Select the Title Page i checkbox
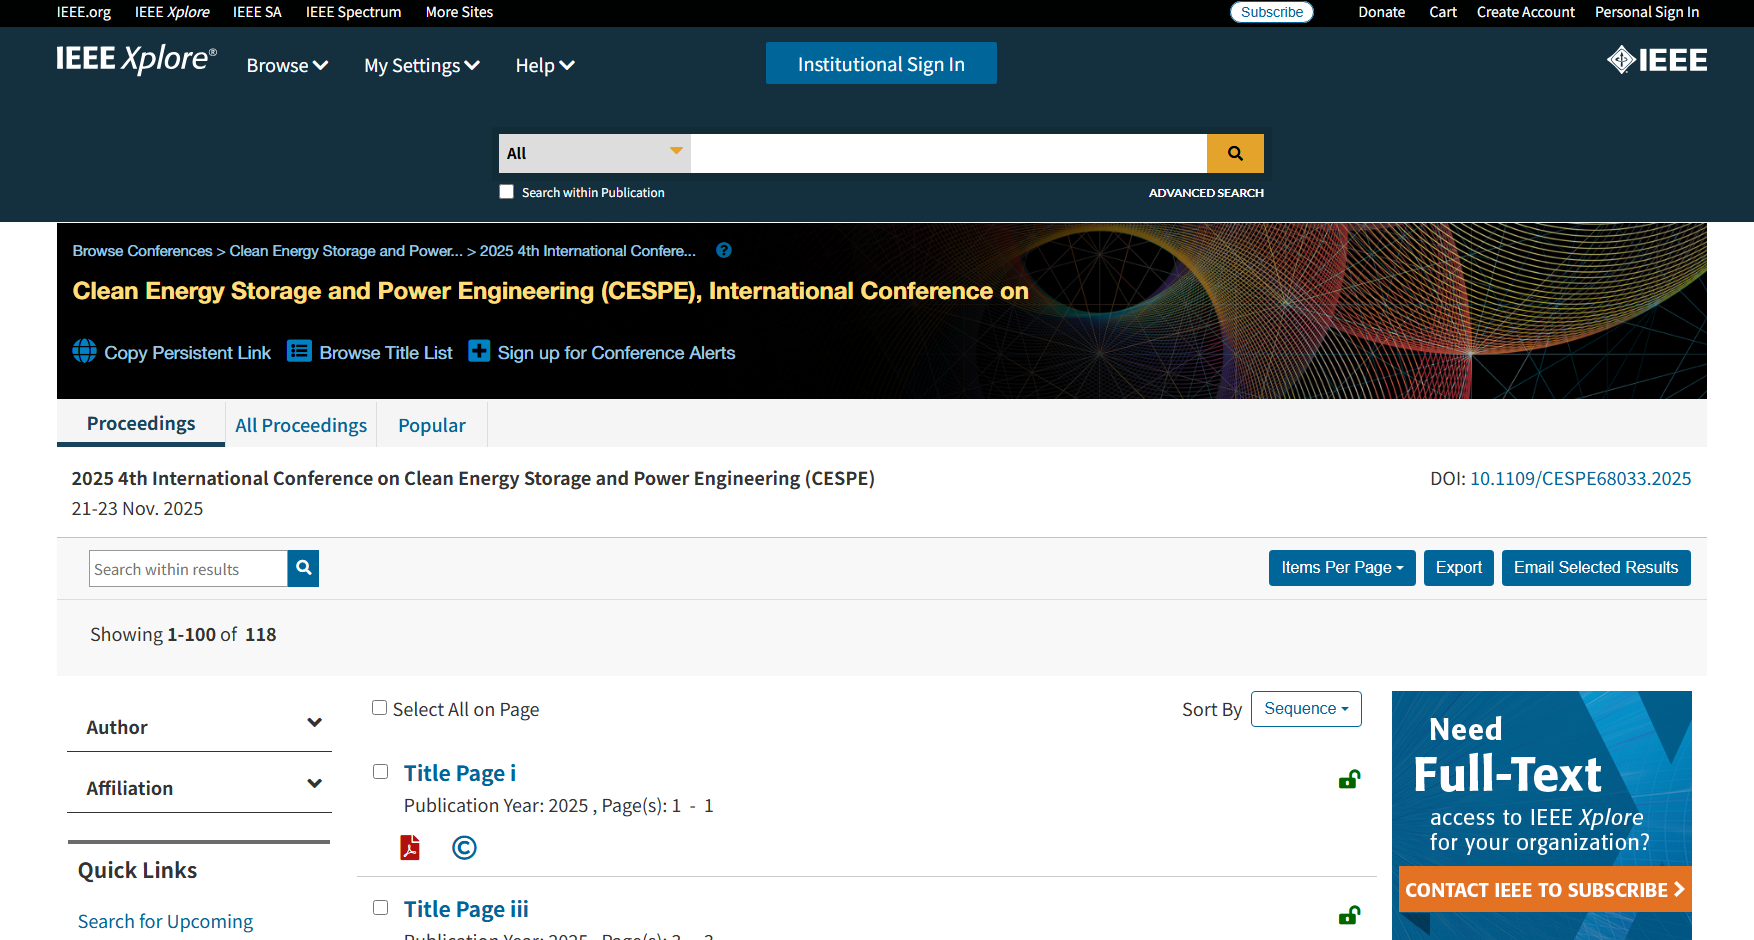This screenshot has width=1754, height=940. click(381, 772)
